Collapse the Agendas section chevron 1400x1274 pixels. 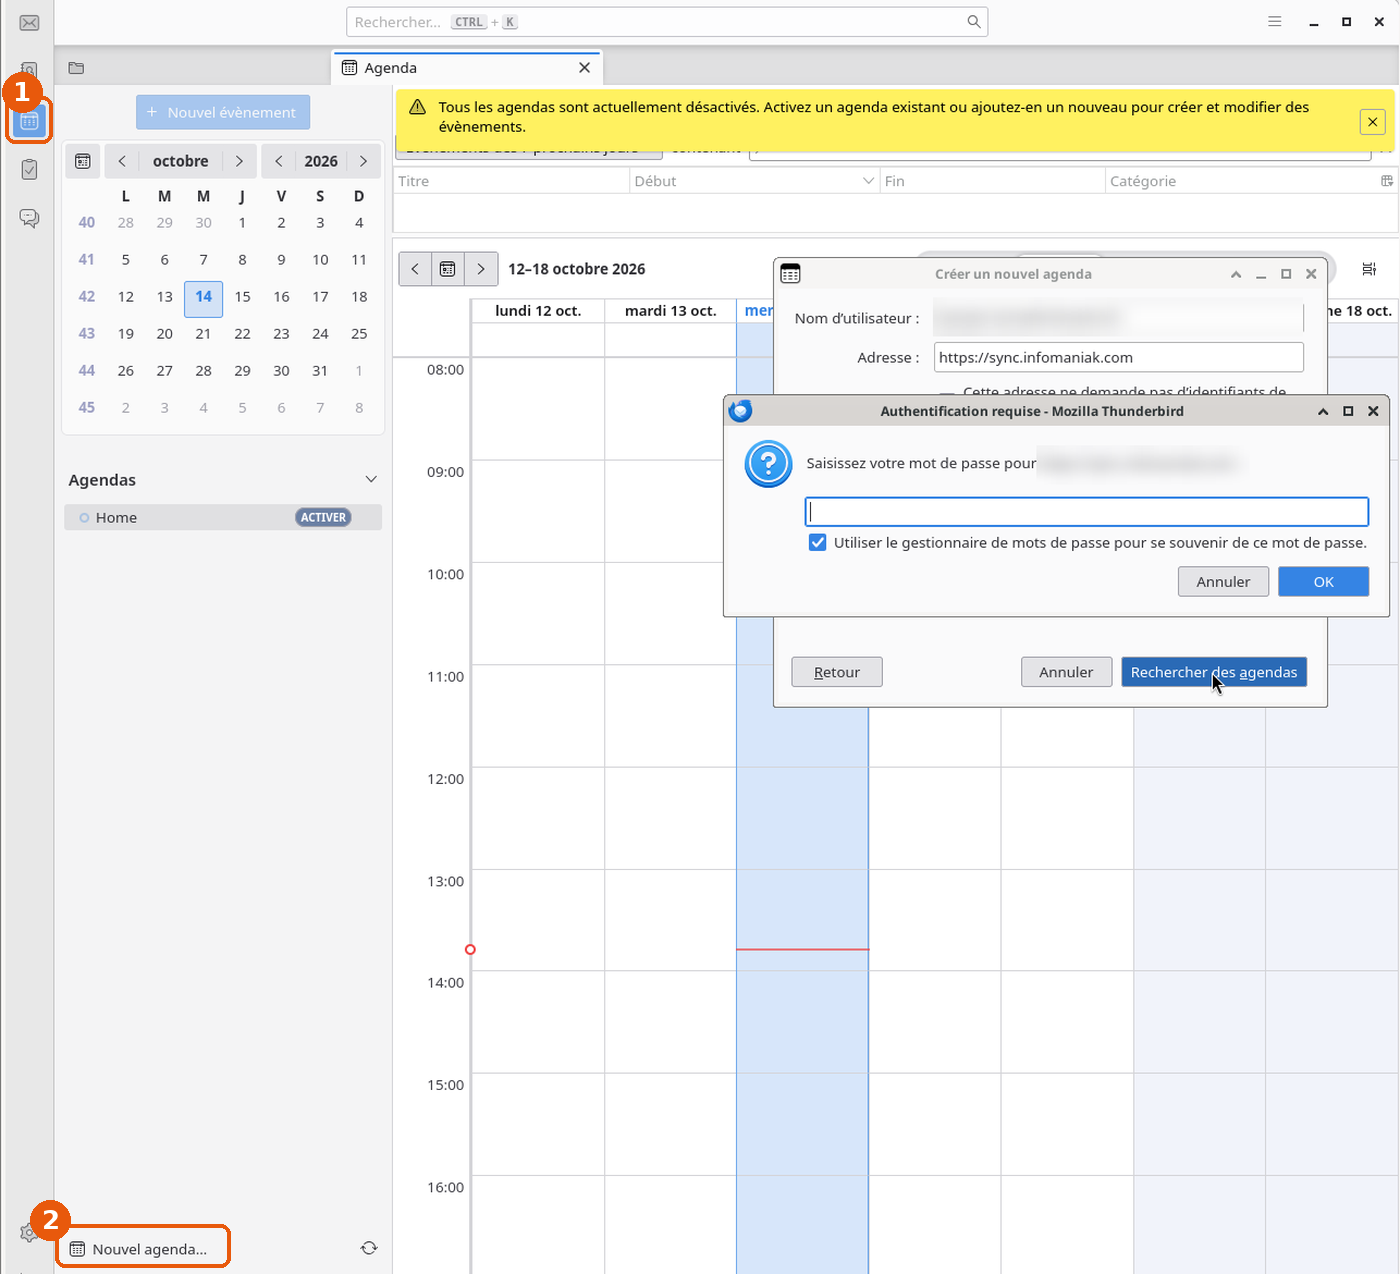tap(371, 480)
